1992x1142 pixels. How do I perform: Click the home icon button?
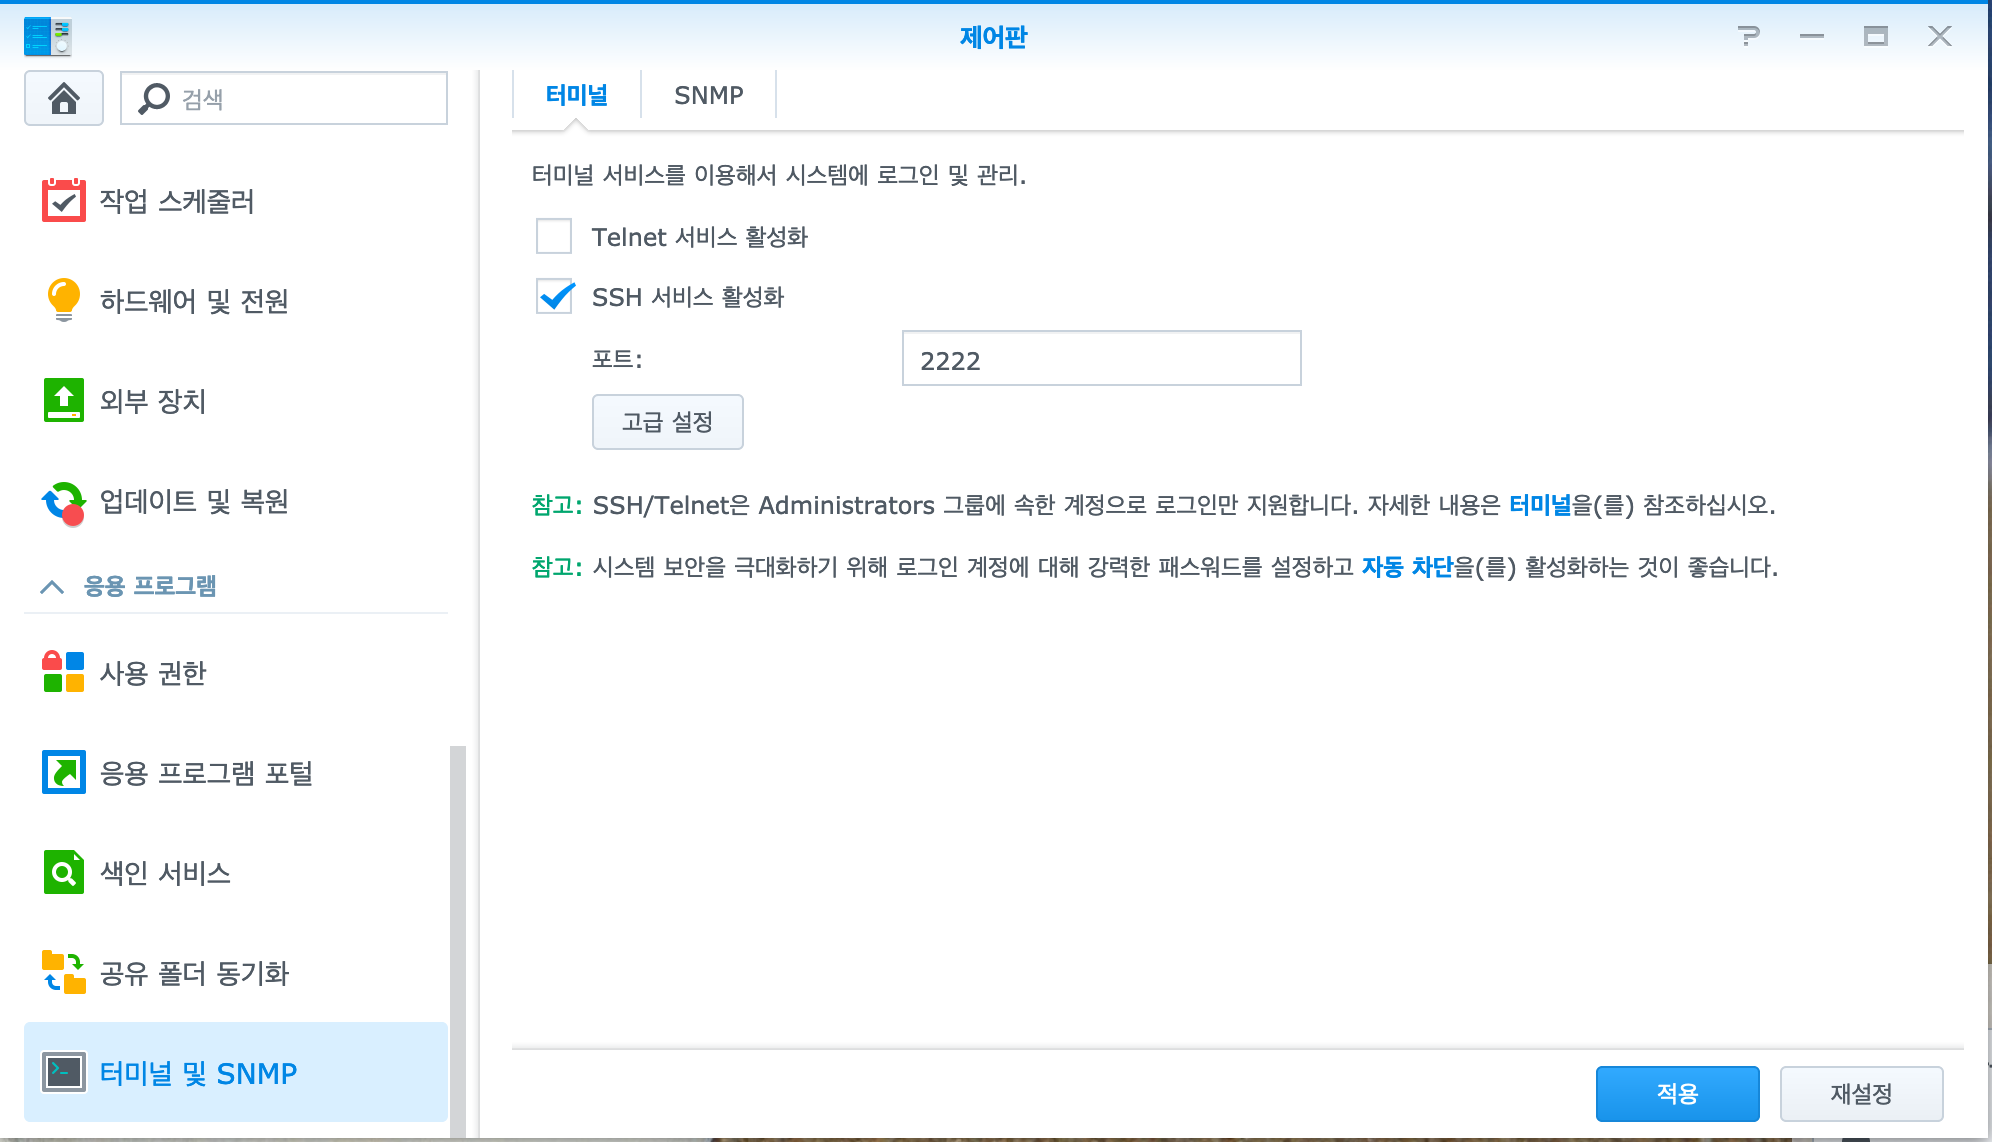(64, 98)
